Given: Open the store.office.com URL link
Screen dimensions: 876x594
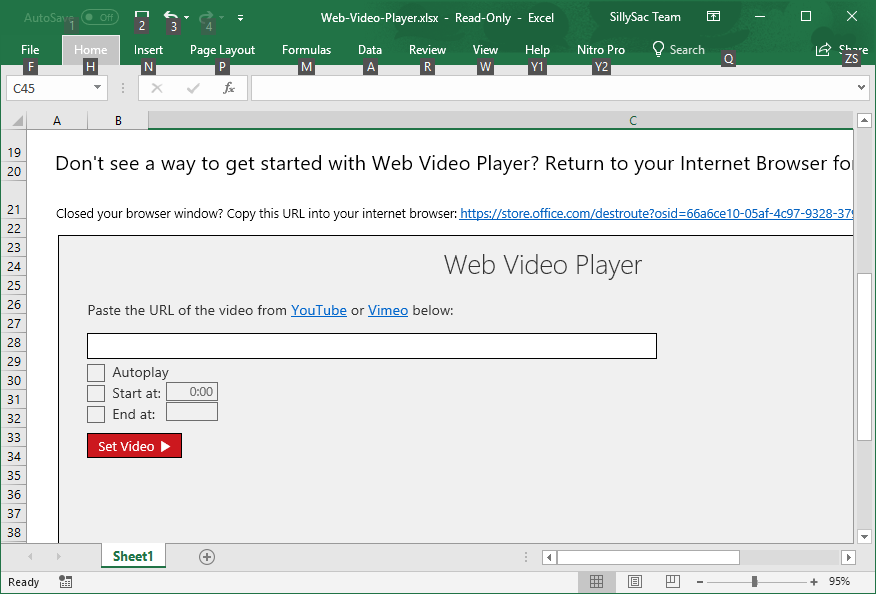Looking at the screenshot, I should (x=656, y=213).
